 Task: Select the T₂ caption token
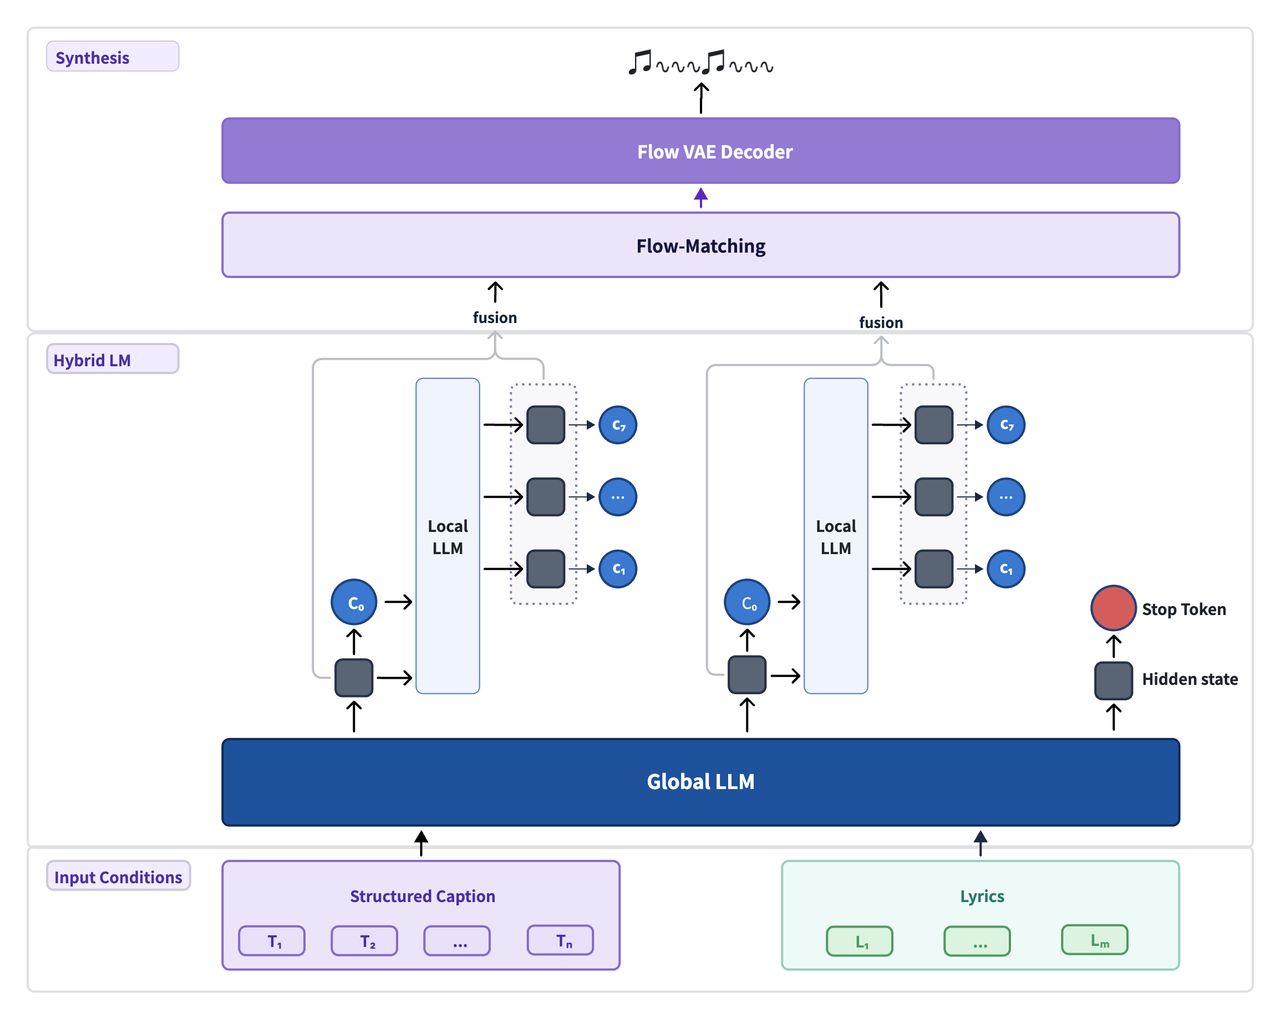tap(365, 941)
